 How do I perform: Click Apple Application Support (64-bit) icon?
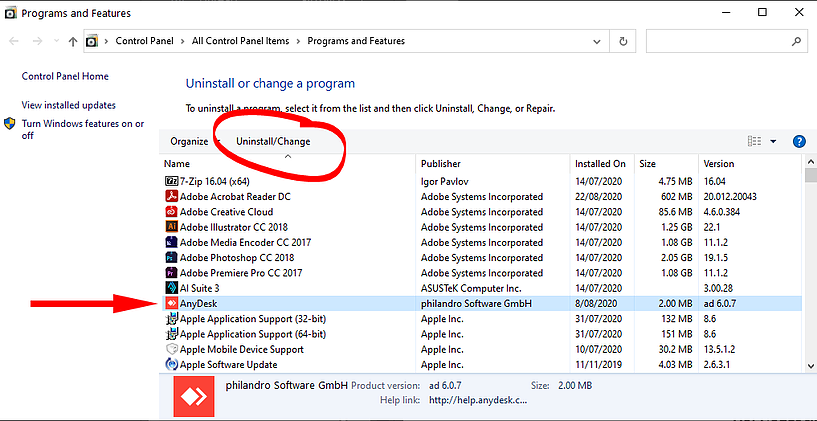[171, 333]
